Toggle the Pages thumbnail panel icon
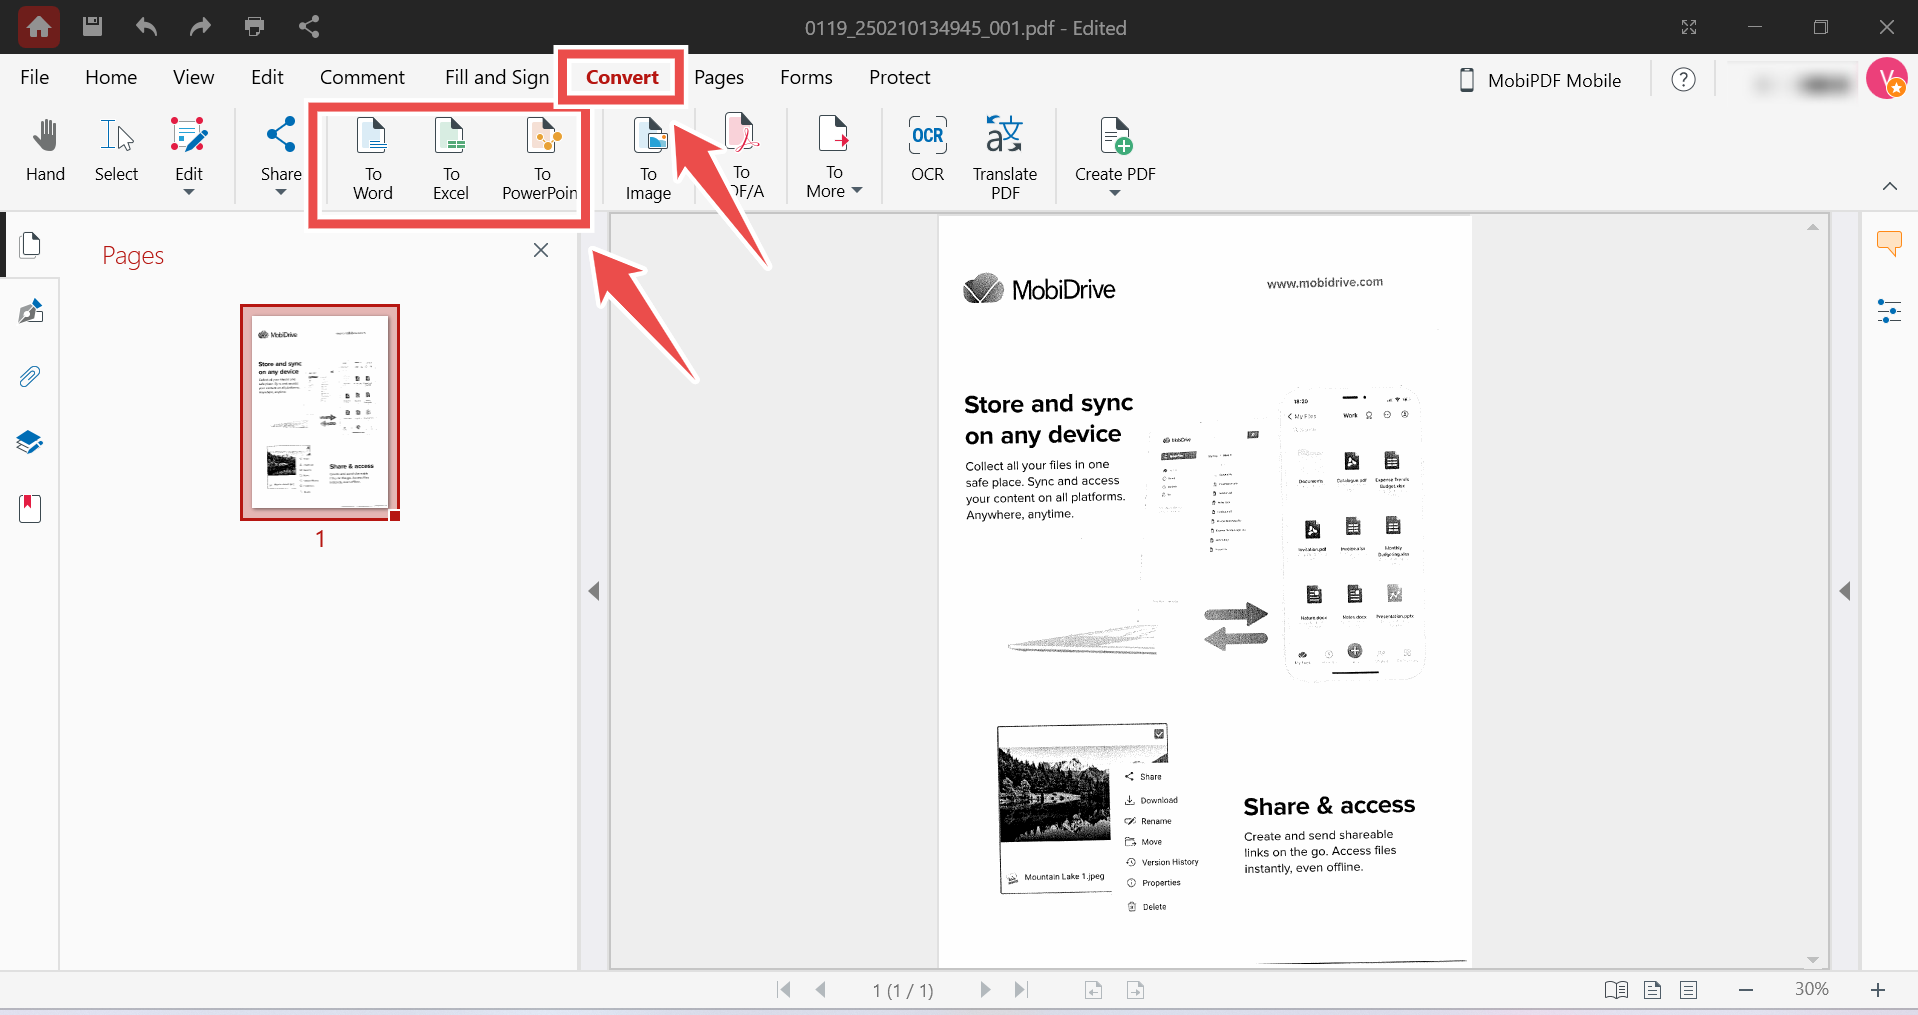The height and width of the screenshot is (1015, 1918). [x=30, y=245]
